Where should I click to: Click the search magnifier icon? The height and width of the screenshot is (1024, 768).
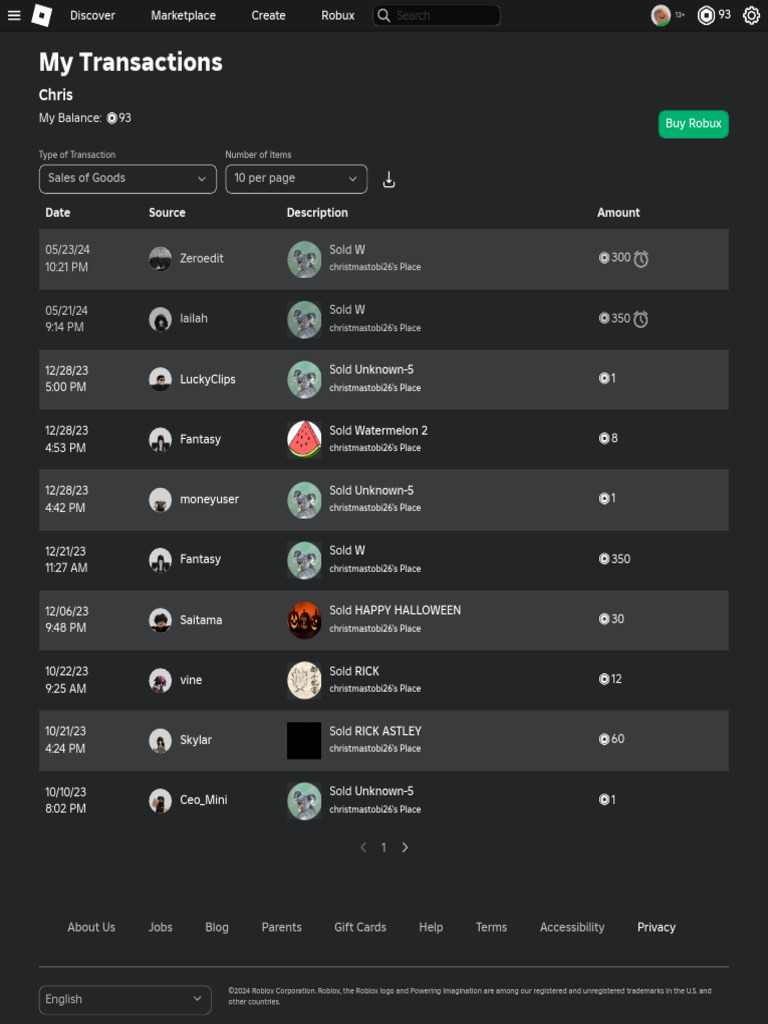(x=384, y=15)
